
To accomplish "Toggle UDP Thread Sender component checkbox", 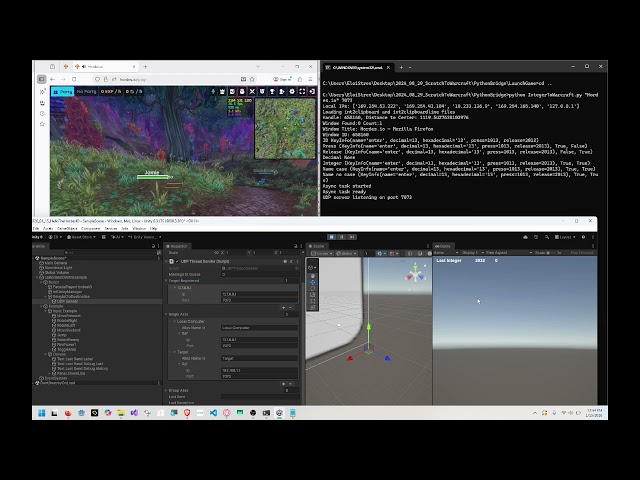I will (x=177, y=261).
